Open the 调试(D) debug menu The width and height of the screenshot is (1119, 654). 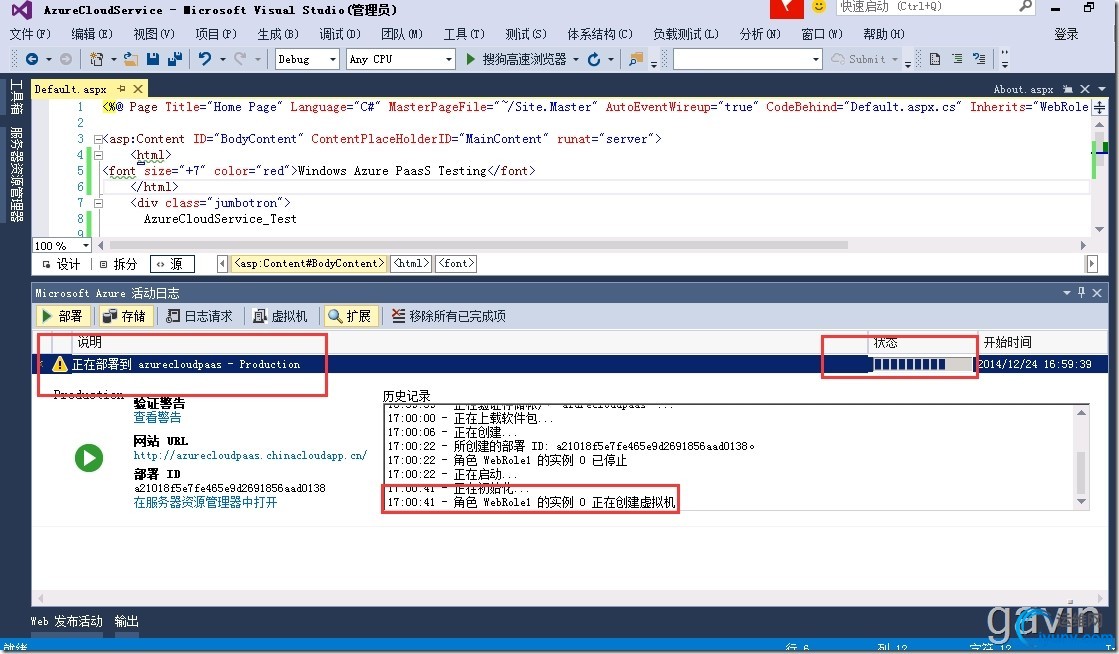pos(340,34)
